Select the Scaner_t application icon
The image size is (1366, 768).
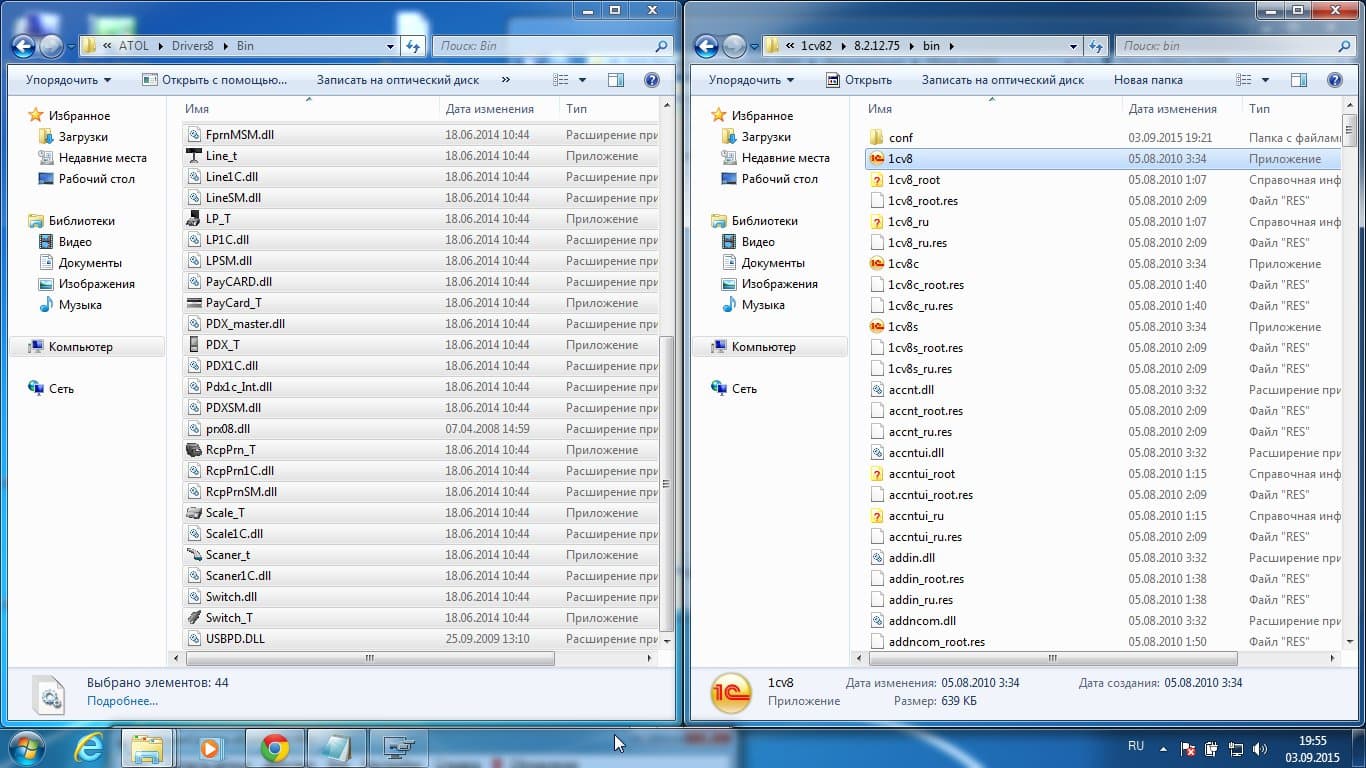(194, 555)
